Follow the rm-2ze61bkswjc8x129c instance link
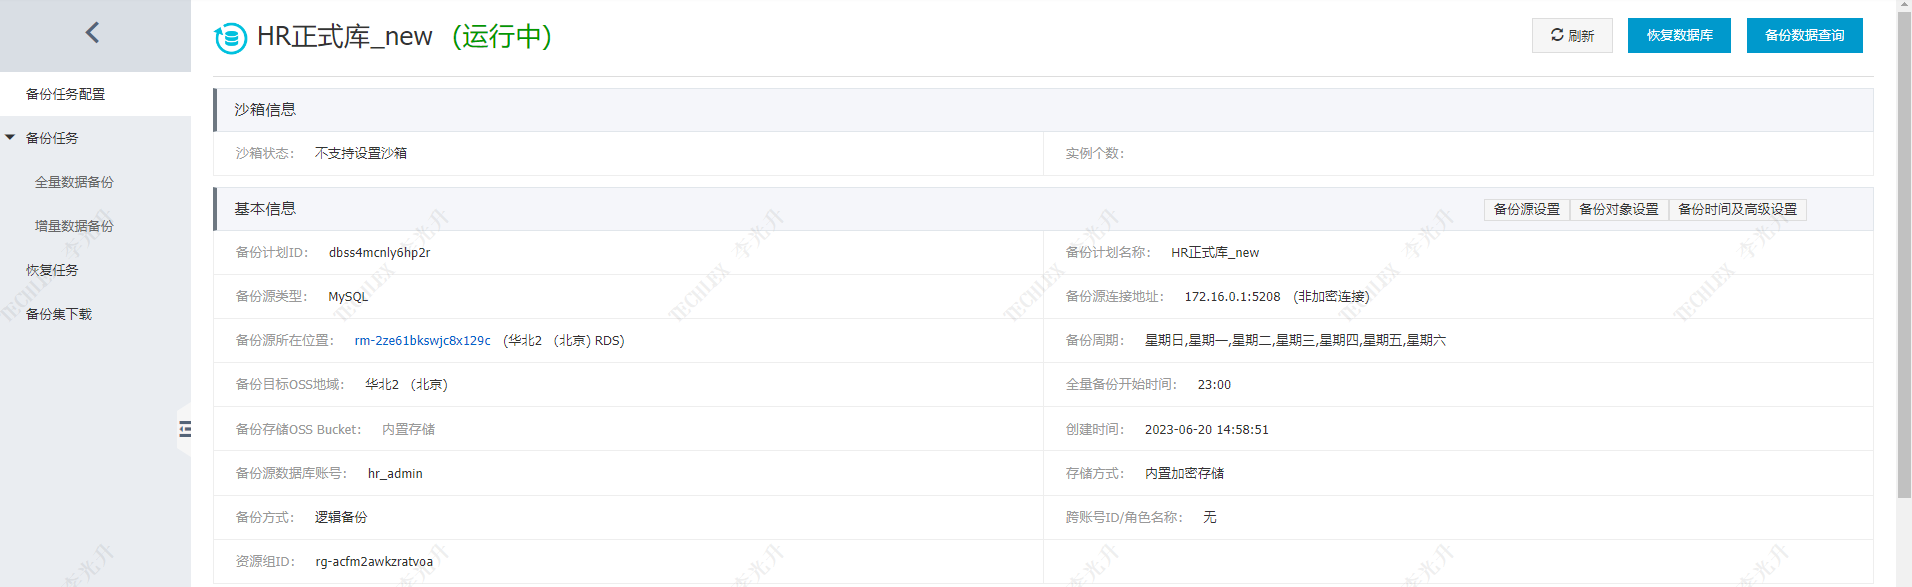1912x587 pixels. point(422,341)
